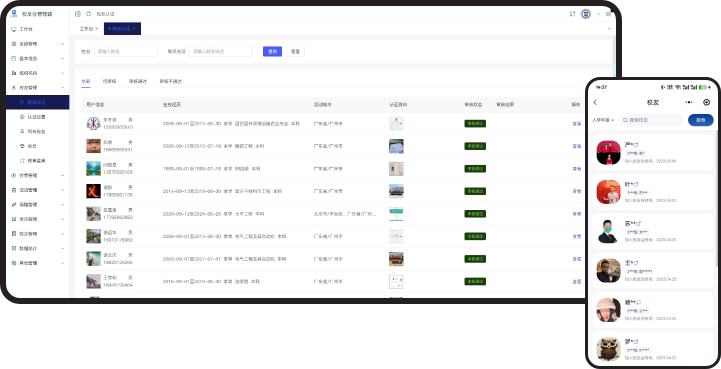Open 认证设置 in the sidebar submenu
Viewport: 721px width, 369px height.
coord(36,117)
